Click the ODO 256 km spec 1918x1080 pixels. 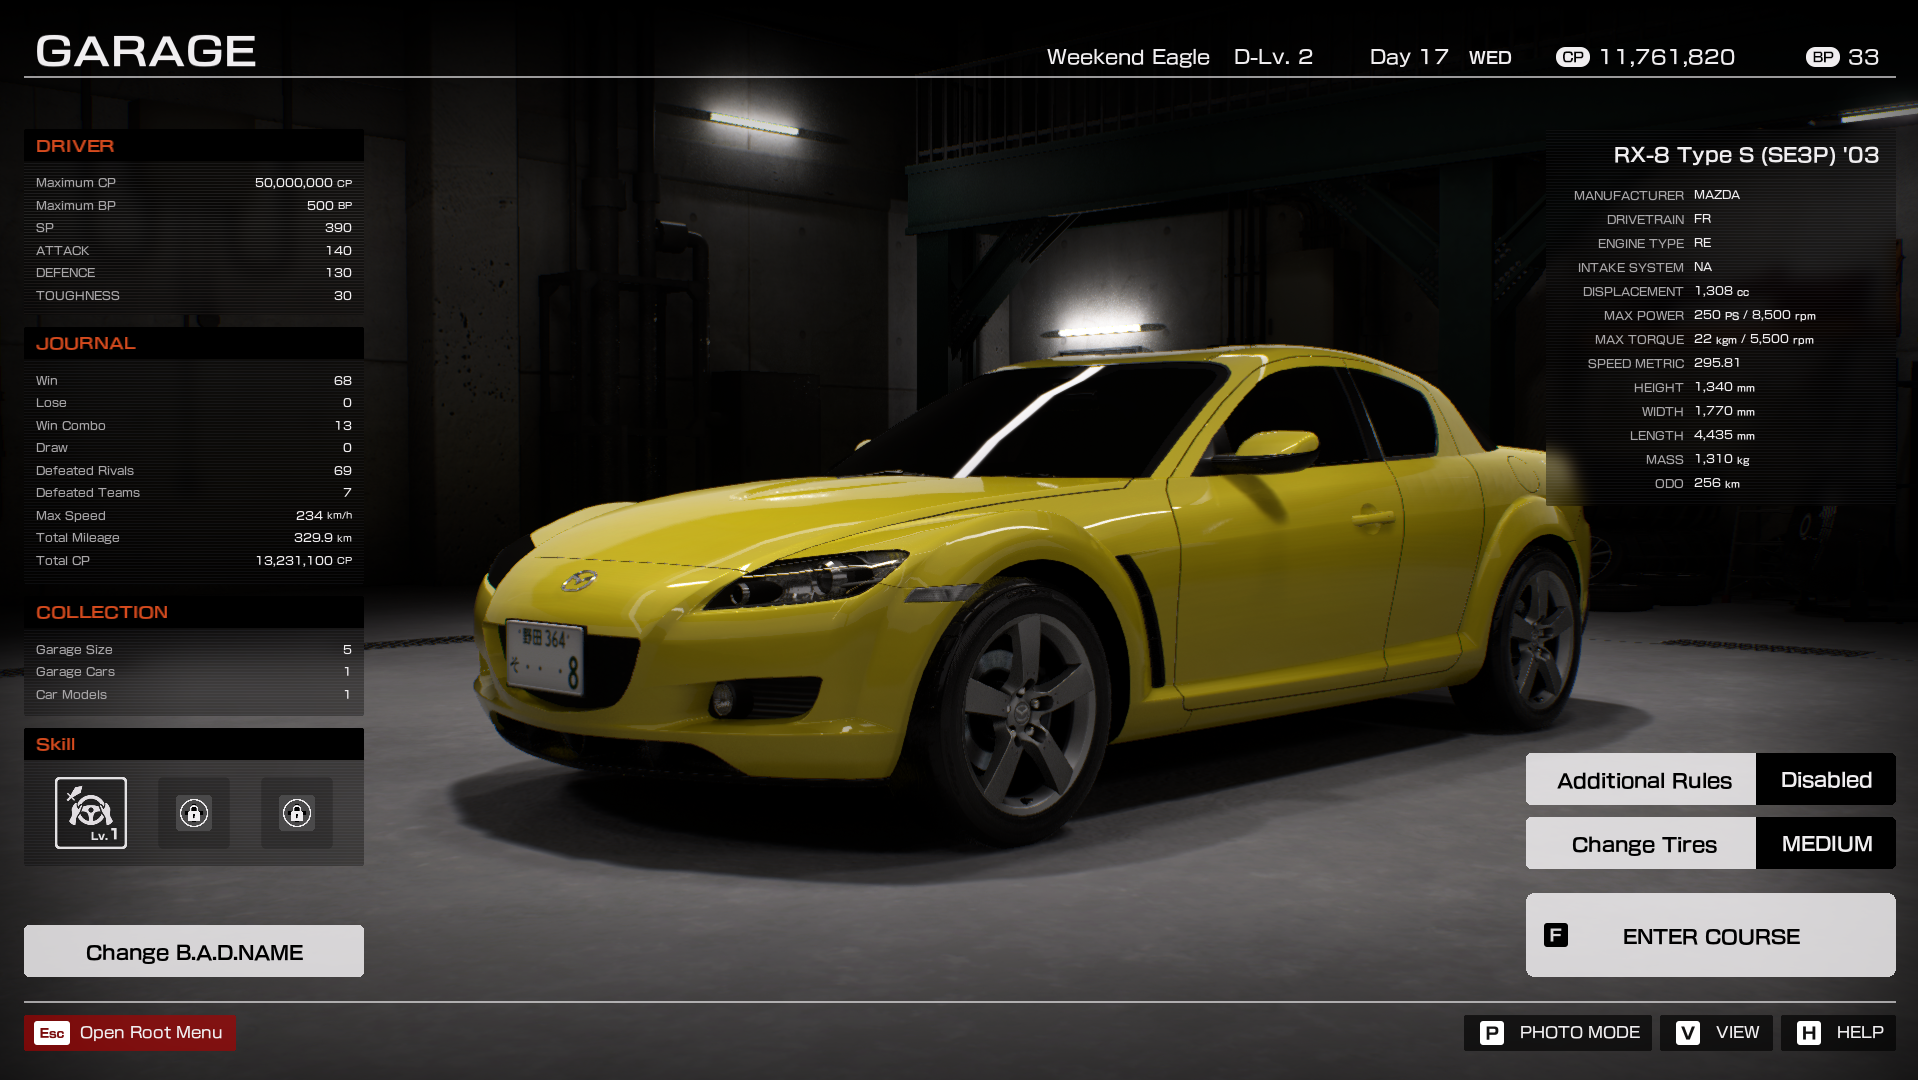(x=1697, y=483)
